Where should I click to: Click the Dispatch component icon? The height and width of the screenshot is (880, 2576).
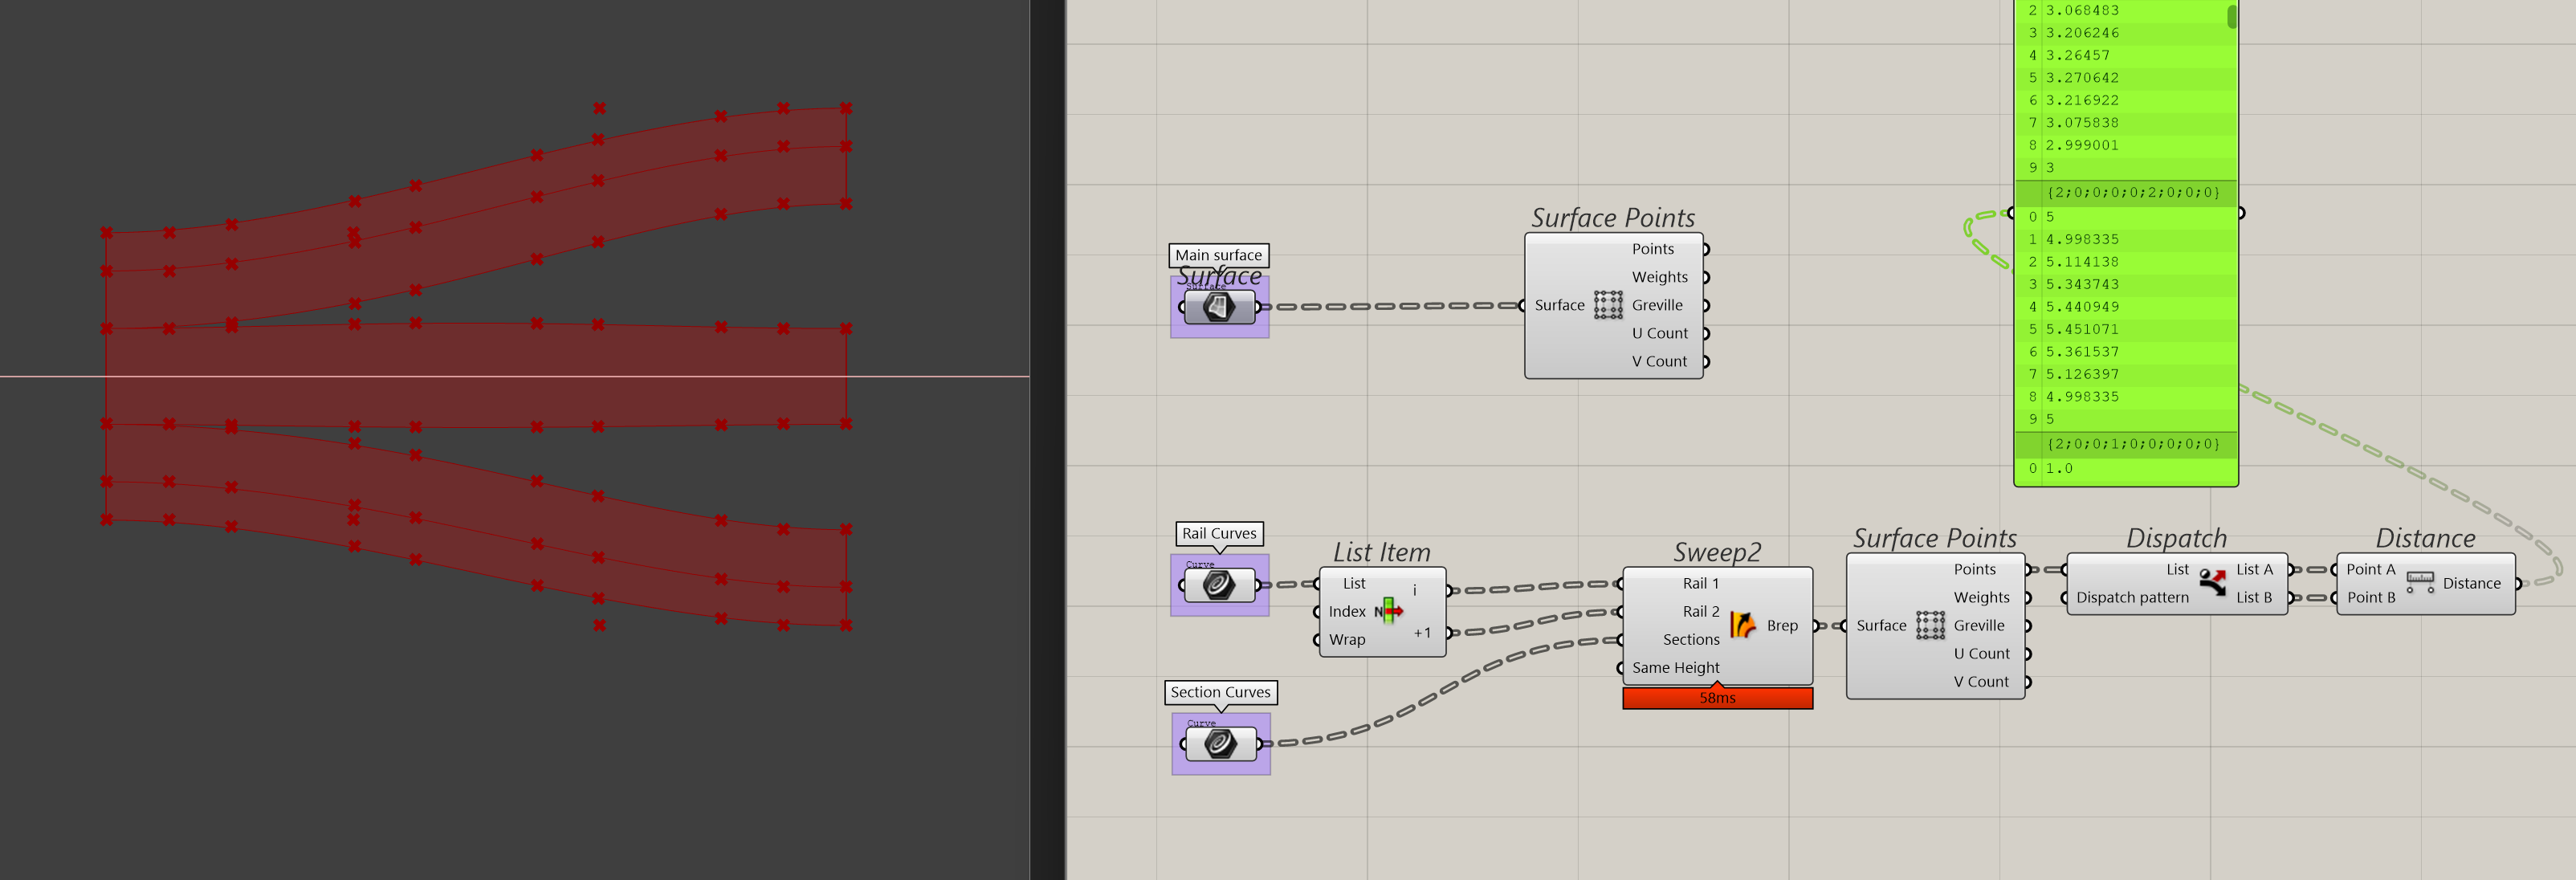pos(2213,582)
